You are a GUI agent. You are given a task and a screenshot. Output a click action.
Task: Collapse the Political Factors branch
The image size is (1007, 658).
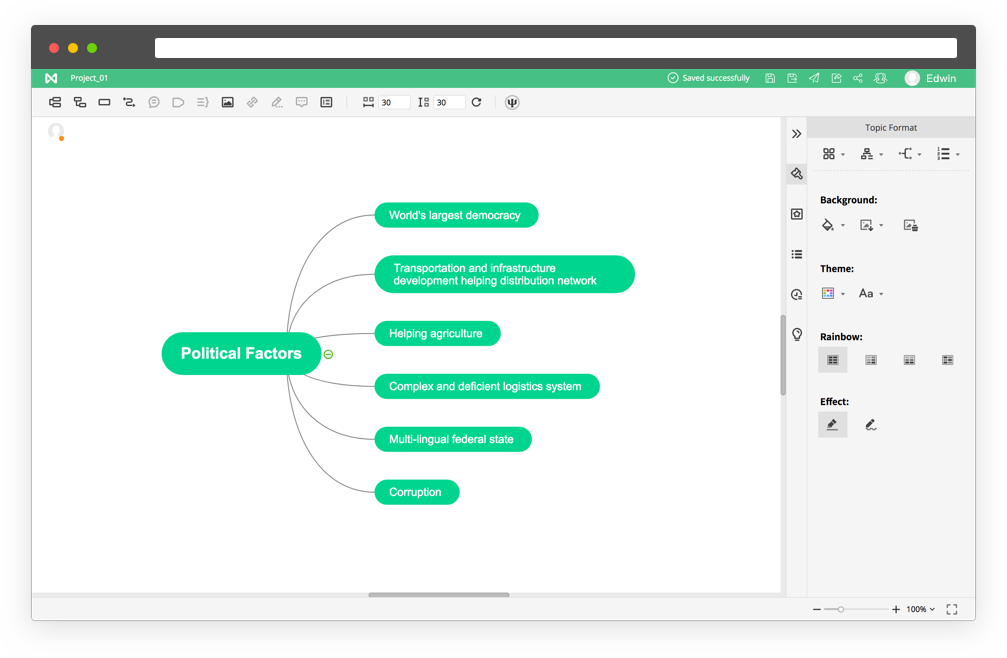point(328,354)
